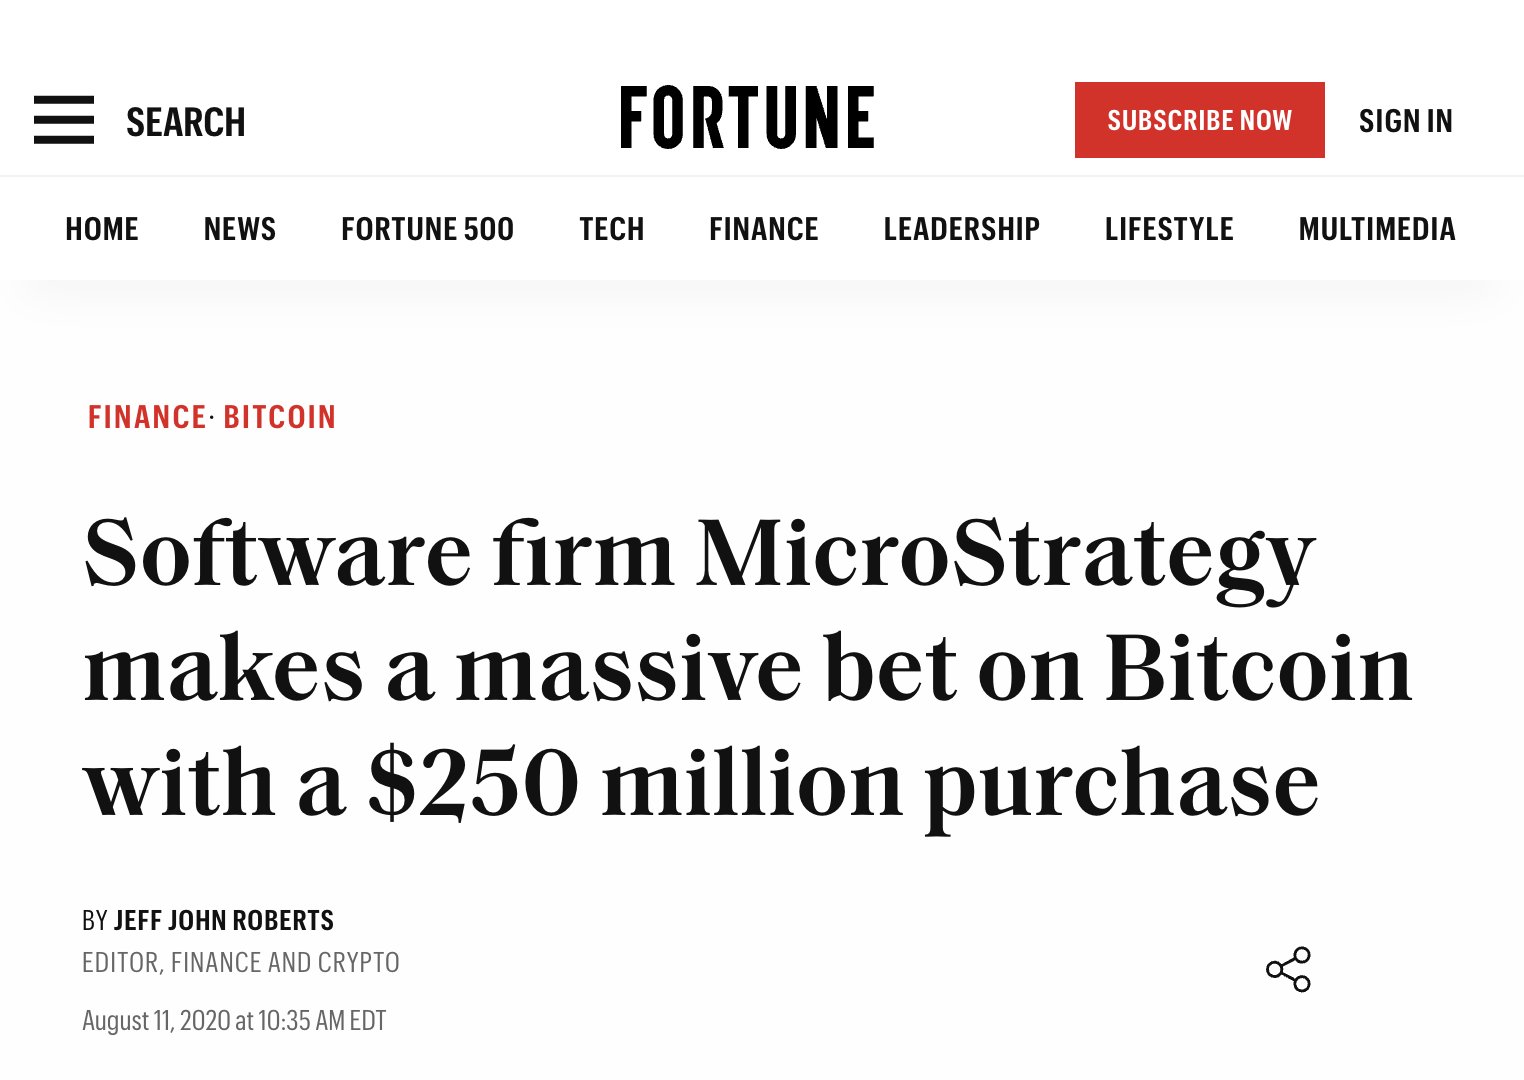Go to the HOME nav item

pos(102,229)
